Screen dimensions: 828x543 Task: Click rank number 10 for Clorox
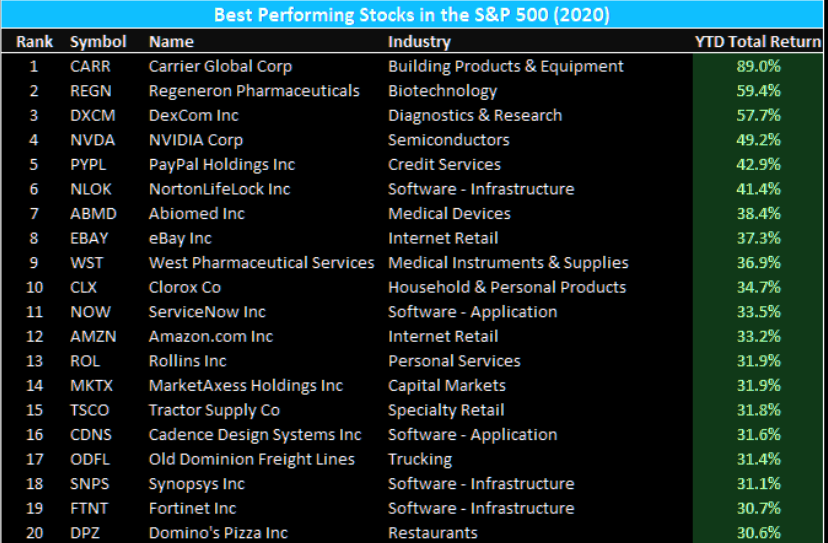34,287
